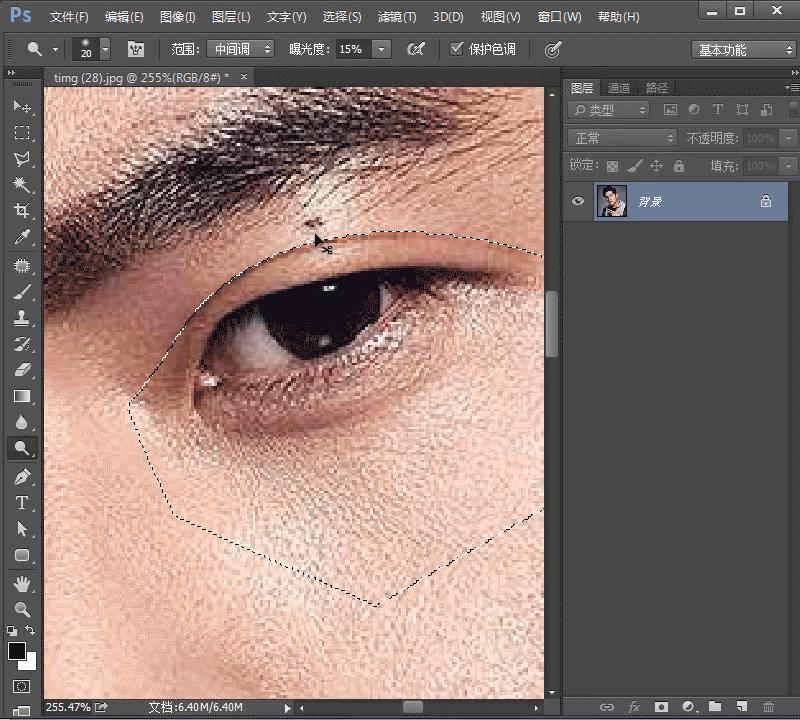Click the airbrush mode icon in options bar
The width and height of the screenshot is (800, 720).
(416, 49)
